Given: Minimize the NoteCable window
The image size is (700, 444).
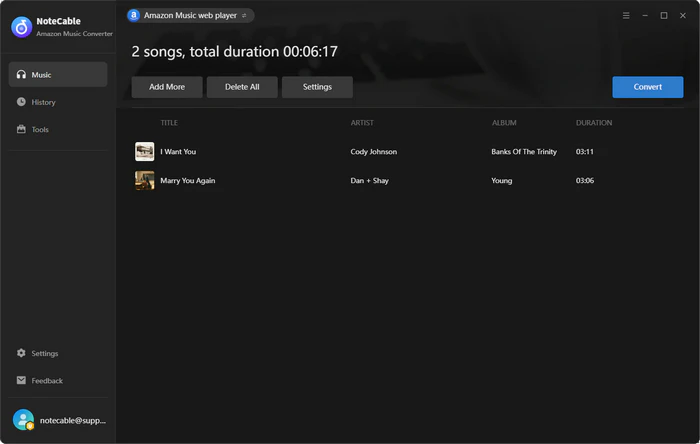Looking at the screenshot, I should [645, 16].
